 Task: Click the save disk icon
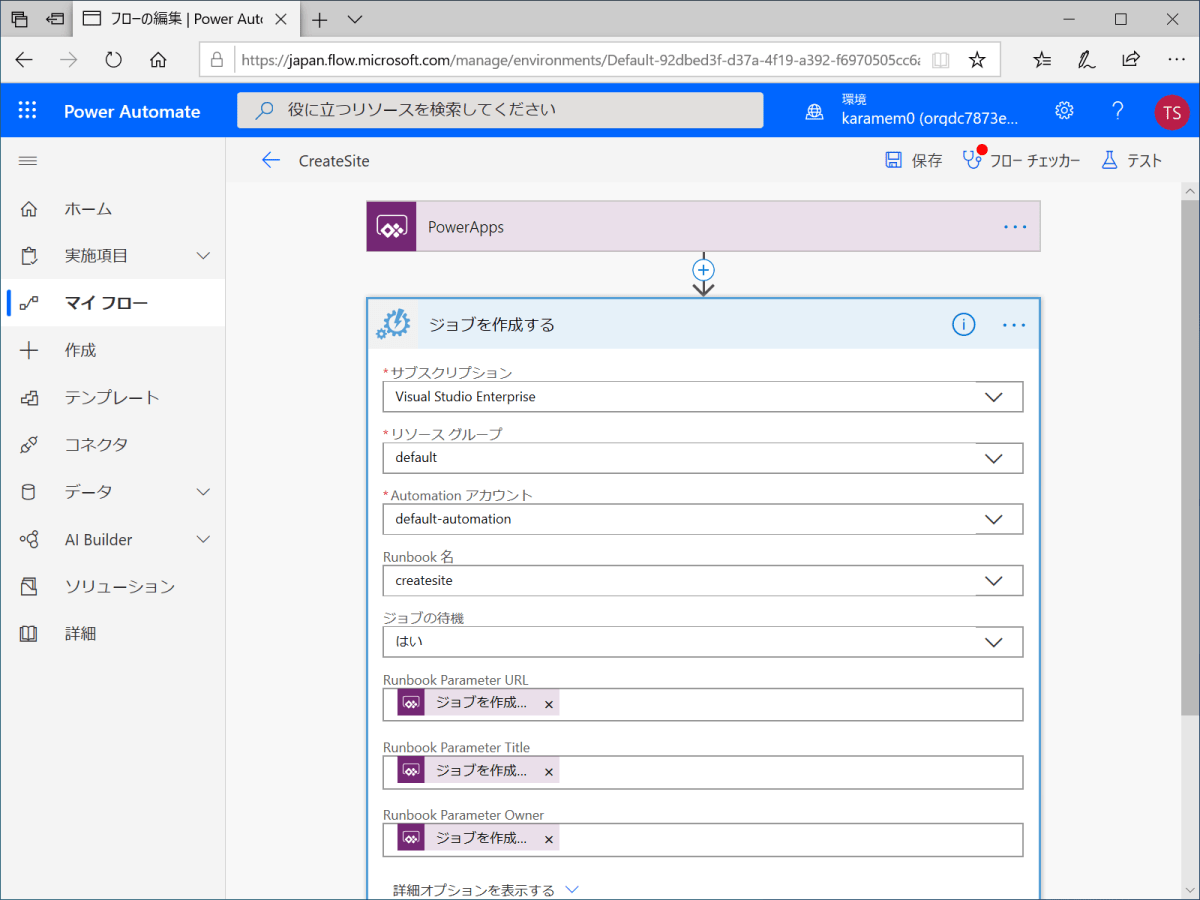893,160
